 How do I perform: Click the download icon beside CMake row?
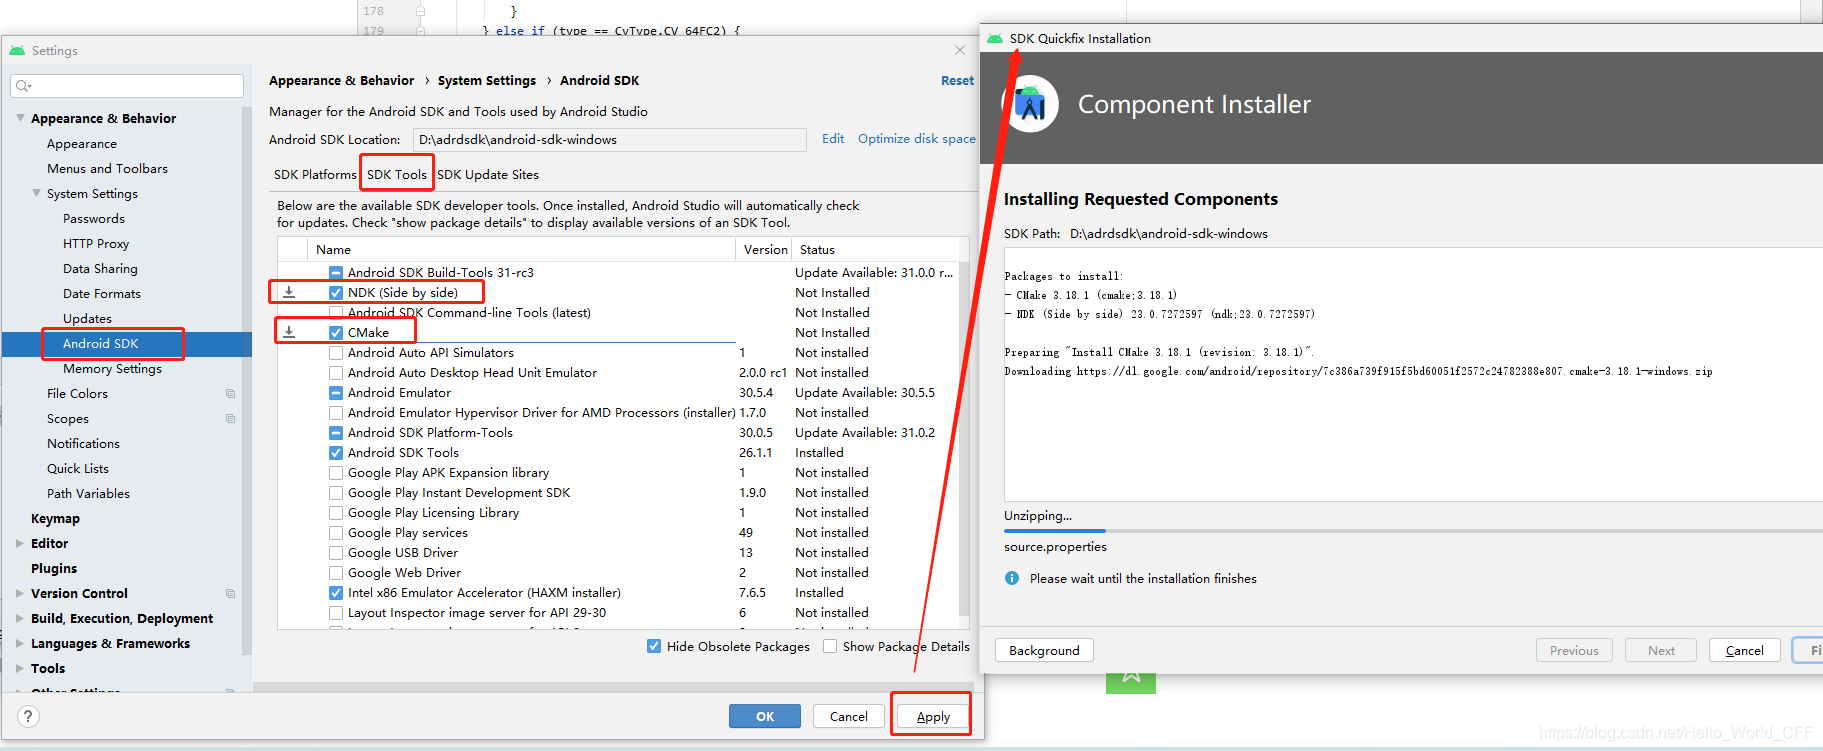tap(289, 333)
